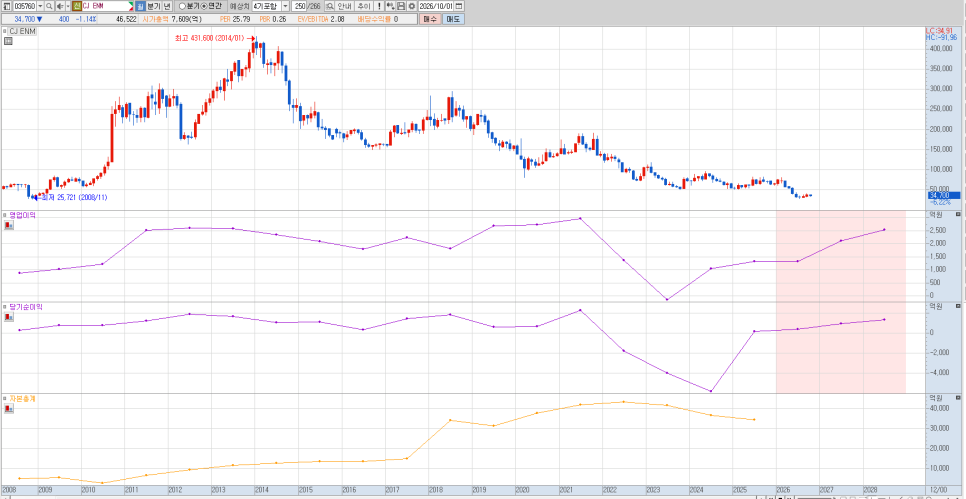This screenshot has width=966, height=499.
Task: Click the EV/EBITDA 2.08 value
Action: click(x=340, y=19)
